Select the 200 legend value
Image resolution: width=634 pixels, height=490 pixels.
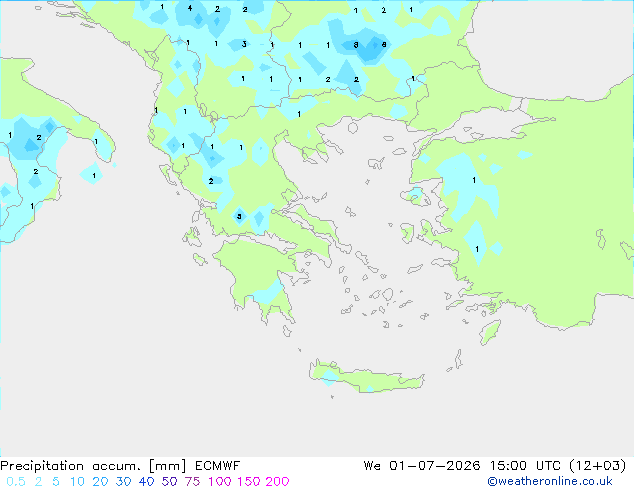277,482
